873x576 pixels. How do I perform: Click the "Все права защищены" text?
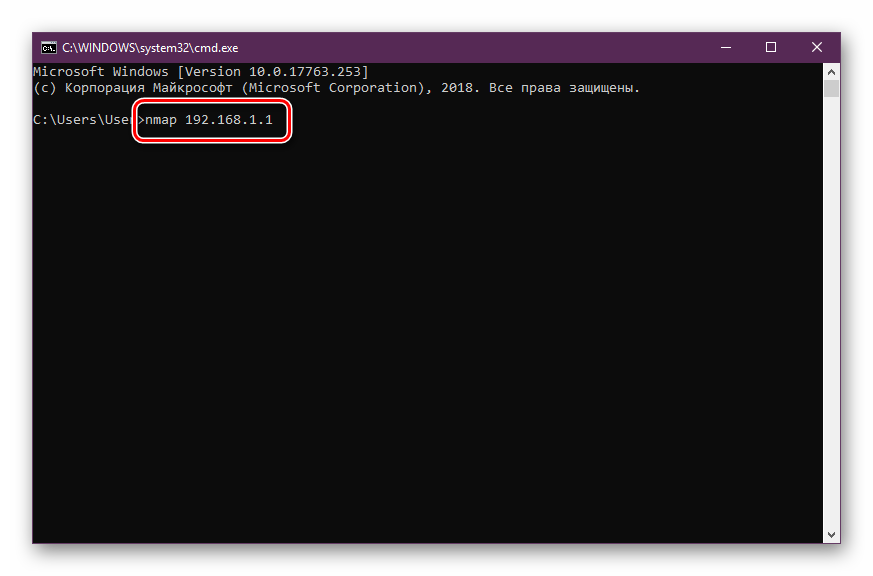pos(561,88)
